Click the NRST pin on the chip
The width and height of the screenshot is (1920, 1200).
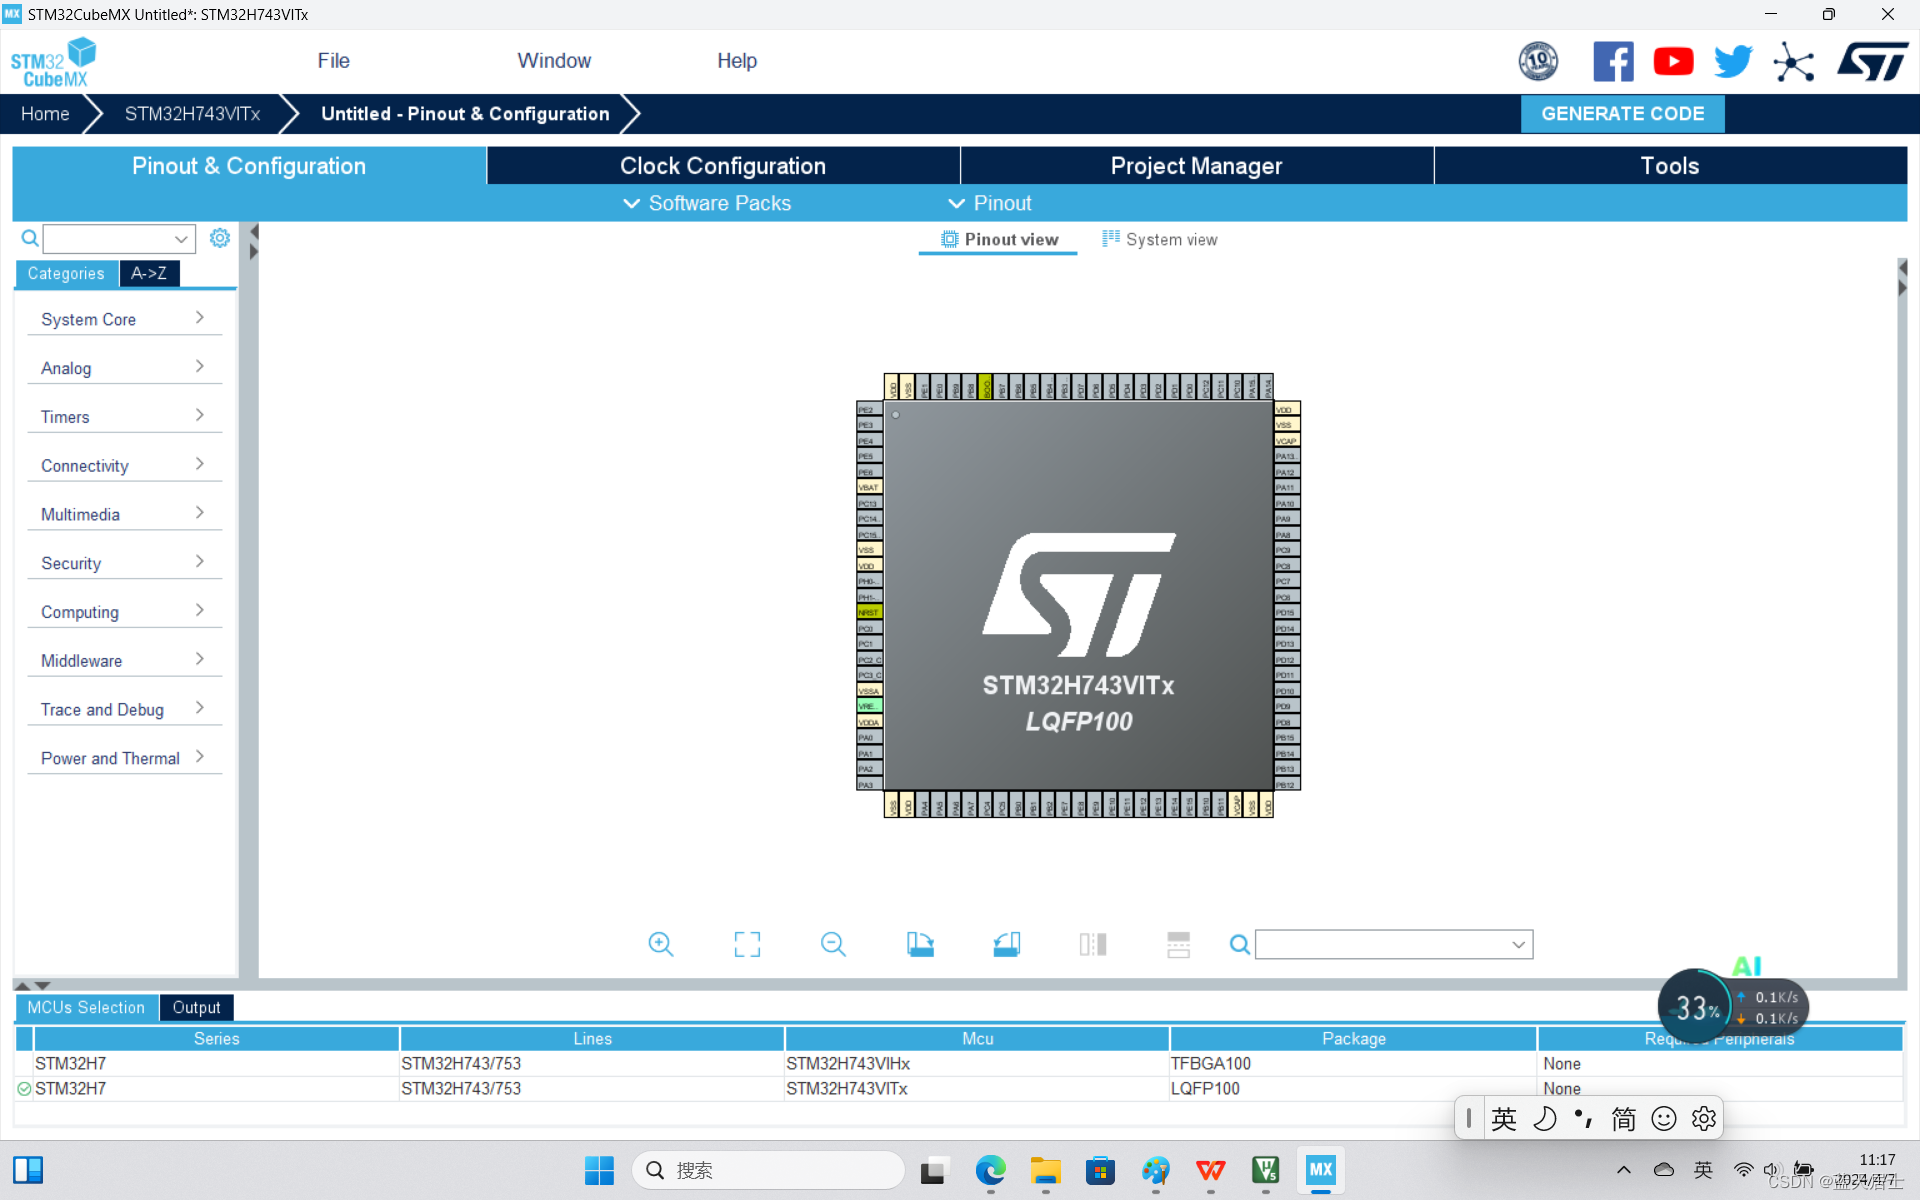point(868,612)
